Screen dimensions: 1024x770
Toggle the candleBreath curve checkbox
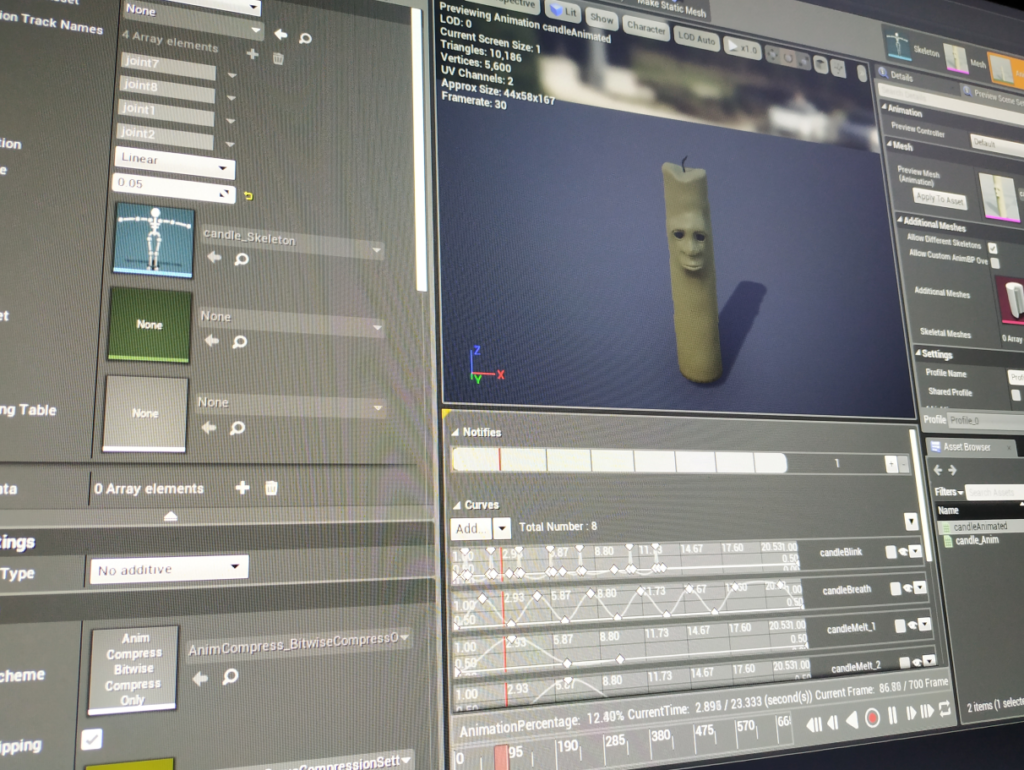pos(895,589)
